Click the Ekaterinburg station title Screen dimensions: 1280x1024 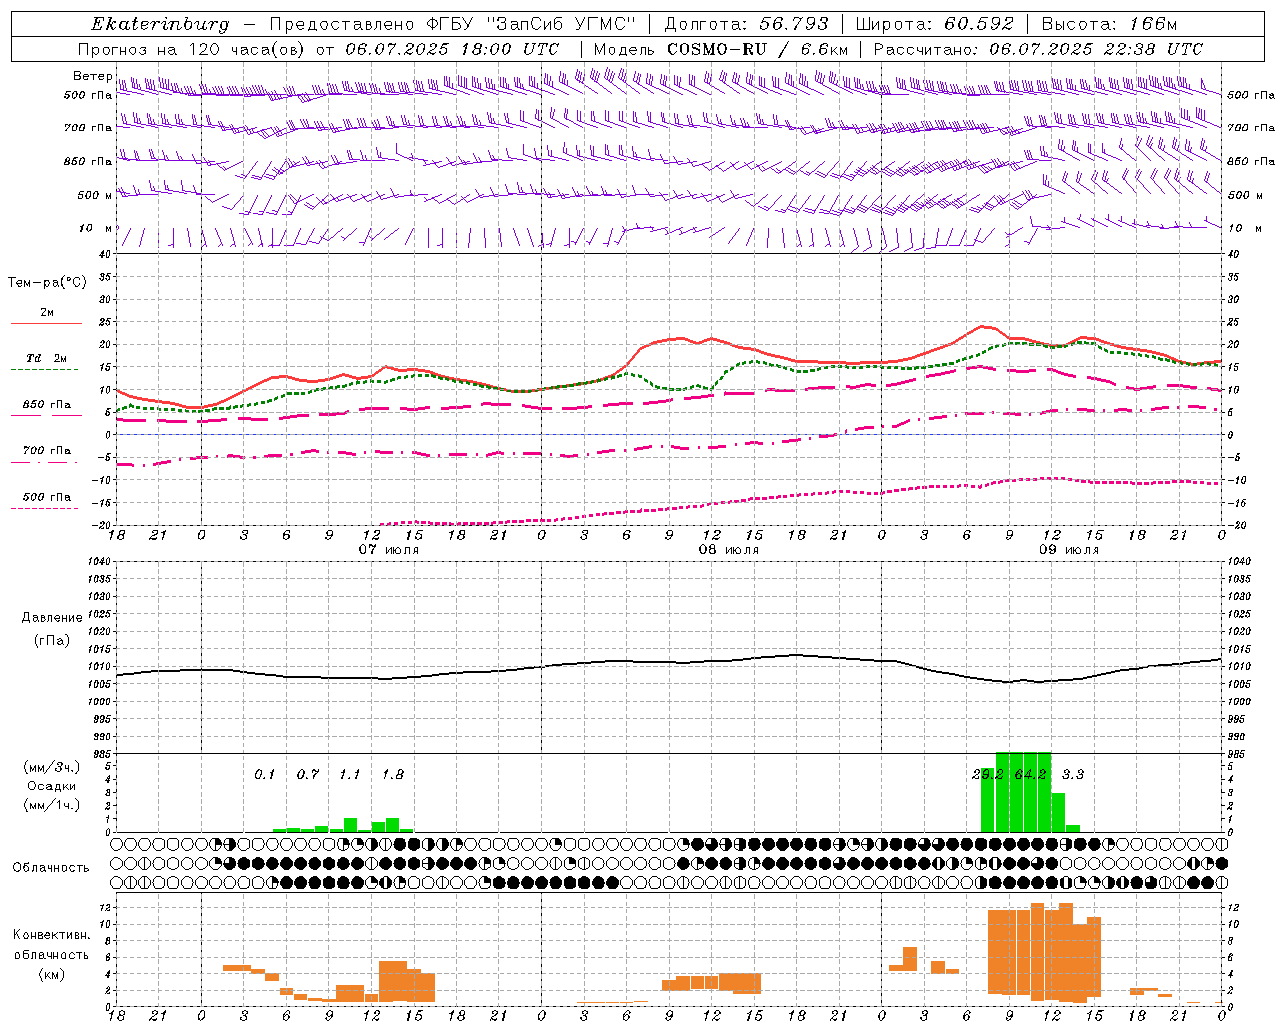(160, 24)
